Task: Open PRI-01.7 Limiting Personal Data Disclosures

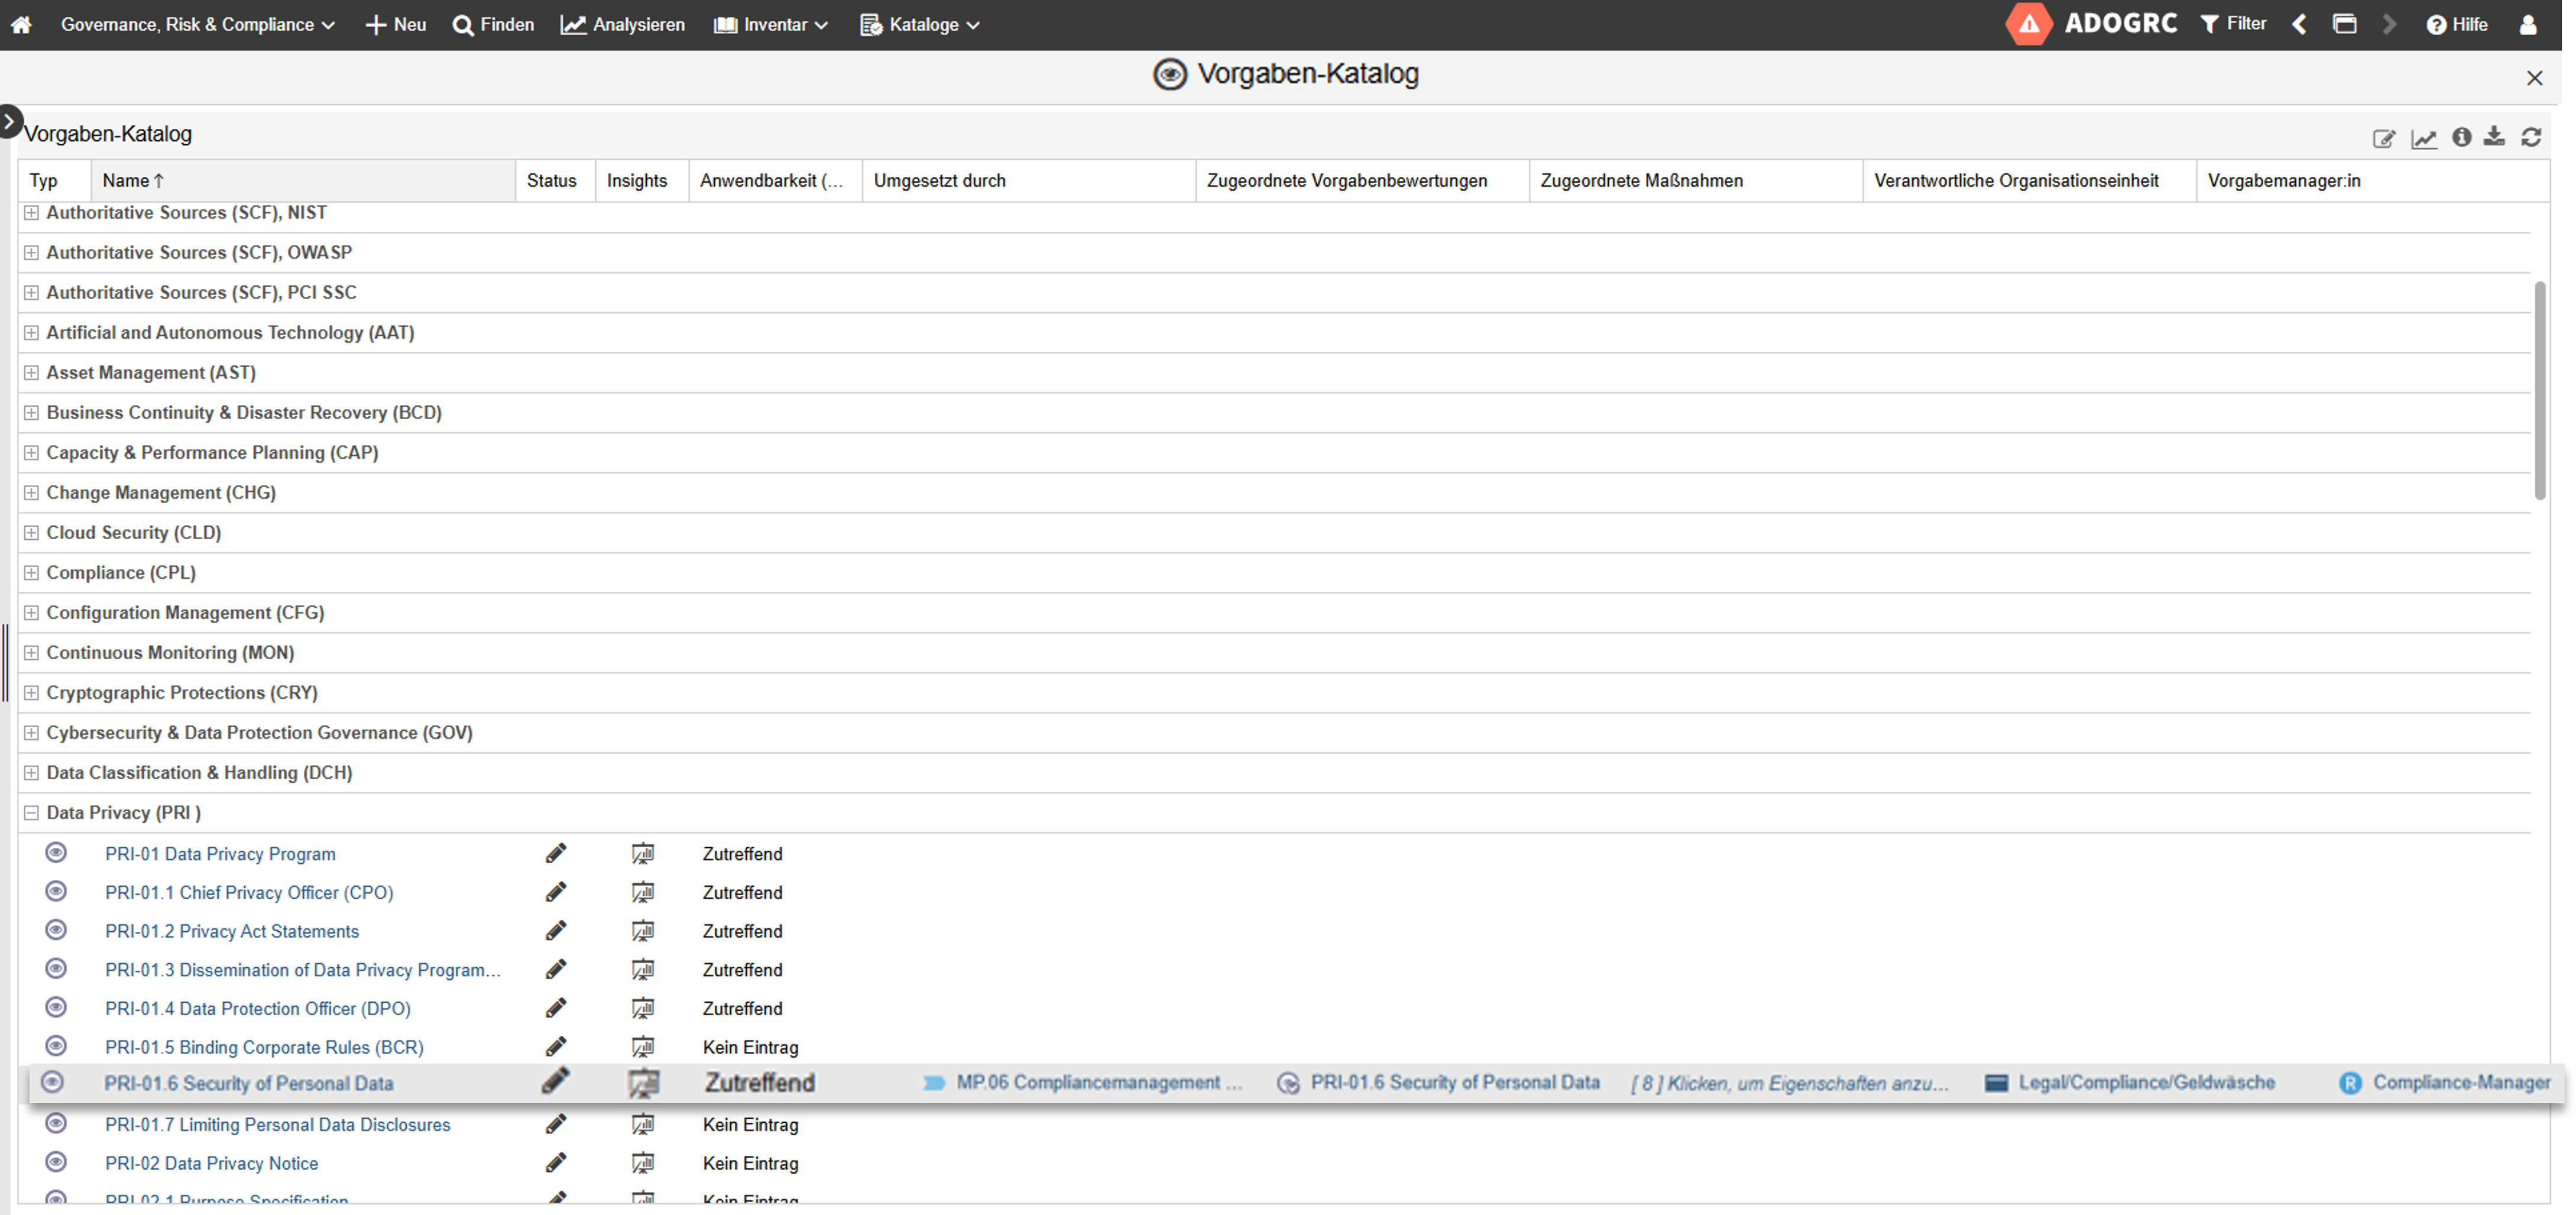Action: [x=277, y=1125]
